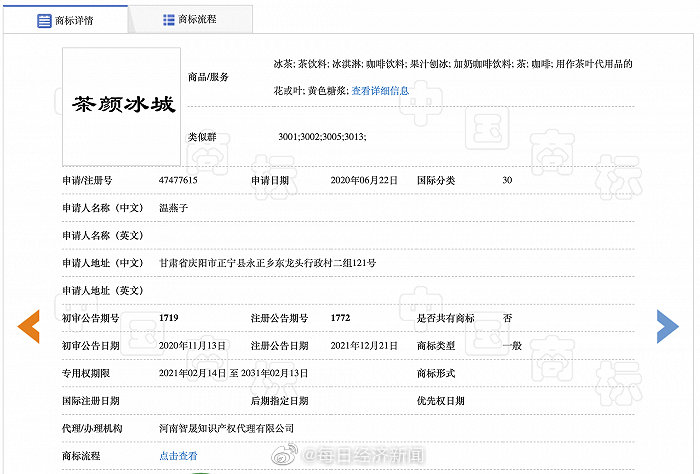Select the 专用权期限 label
The image size is (700, 474).
click(x=86, y=373)
